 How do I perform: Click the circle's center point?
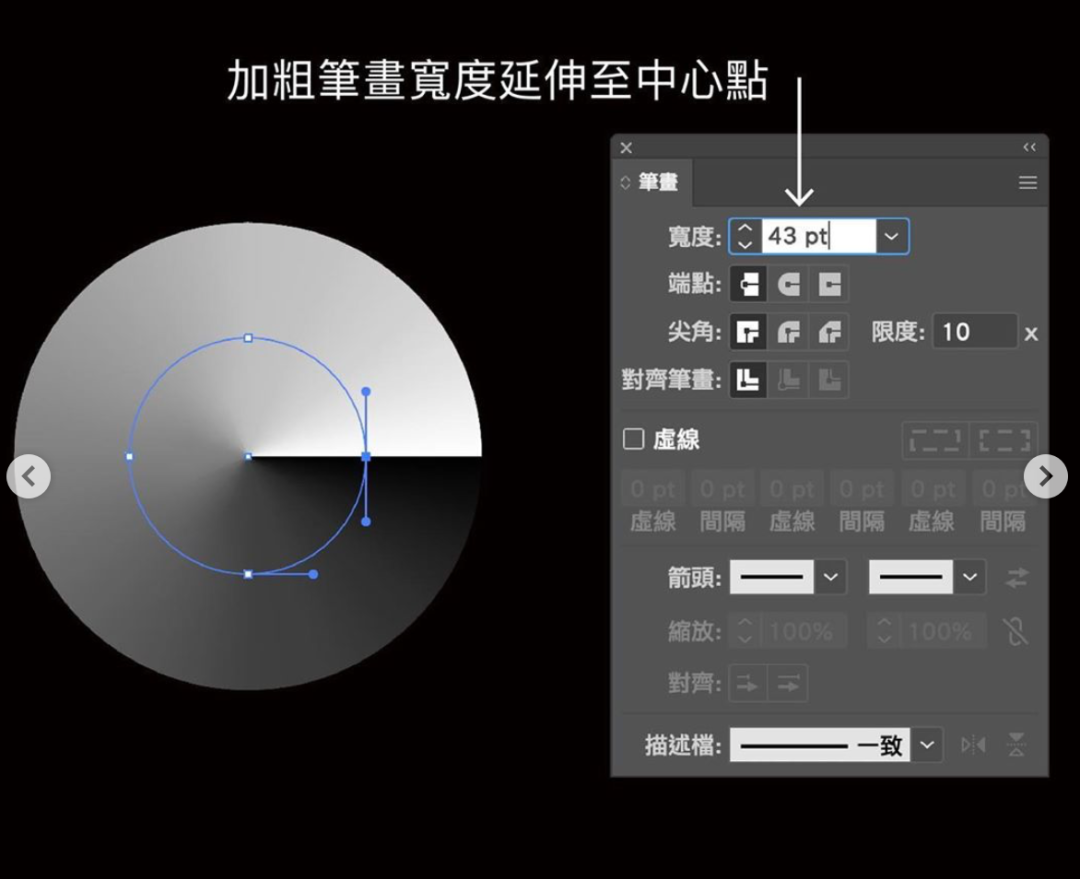pyautogui.click(x=248, y=456)
